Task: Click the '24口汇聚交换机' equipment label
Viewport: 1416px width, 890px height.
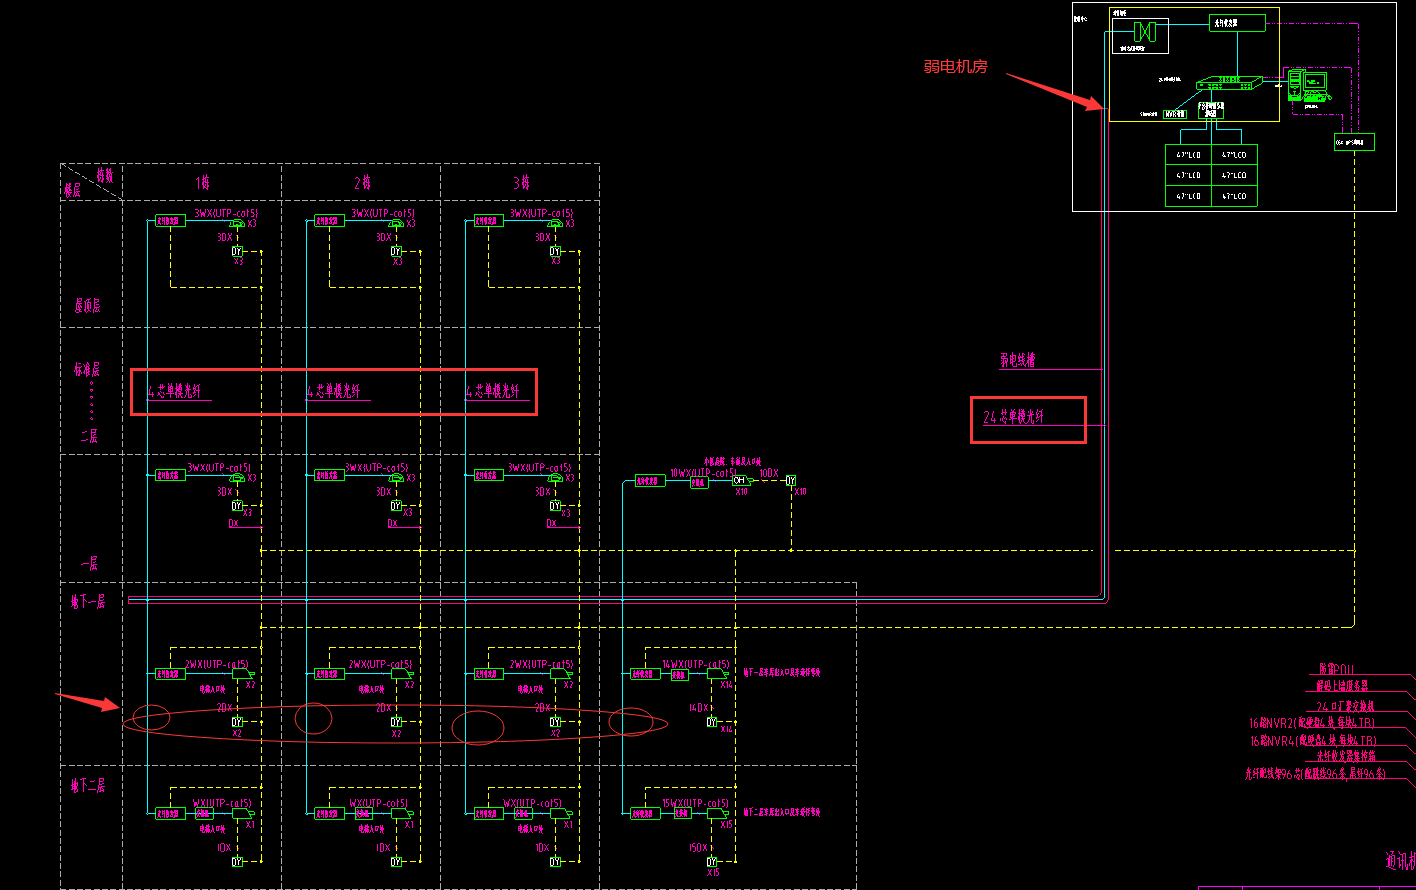Action: (x=1346, y=705)
